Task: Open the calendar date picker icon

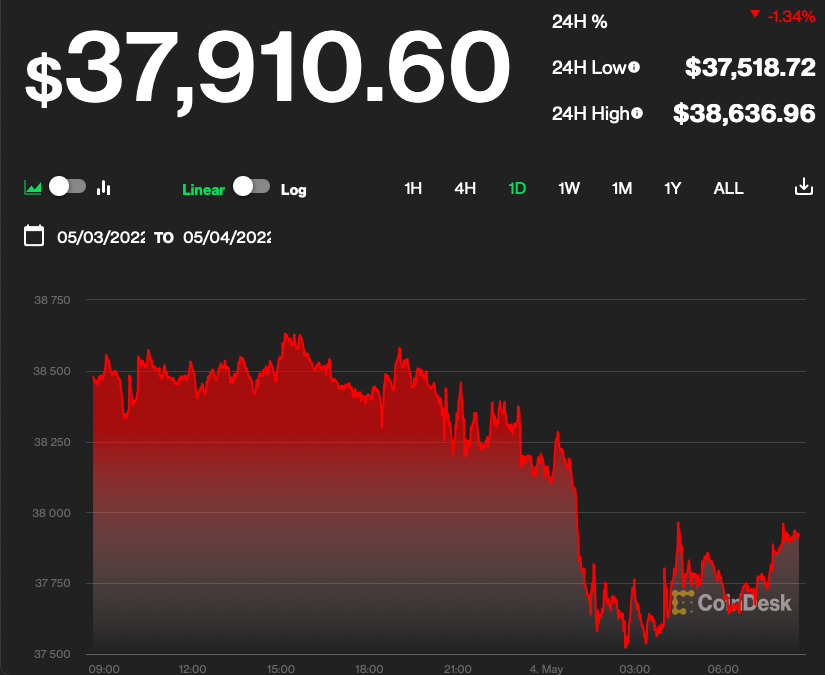Action: 34,236
